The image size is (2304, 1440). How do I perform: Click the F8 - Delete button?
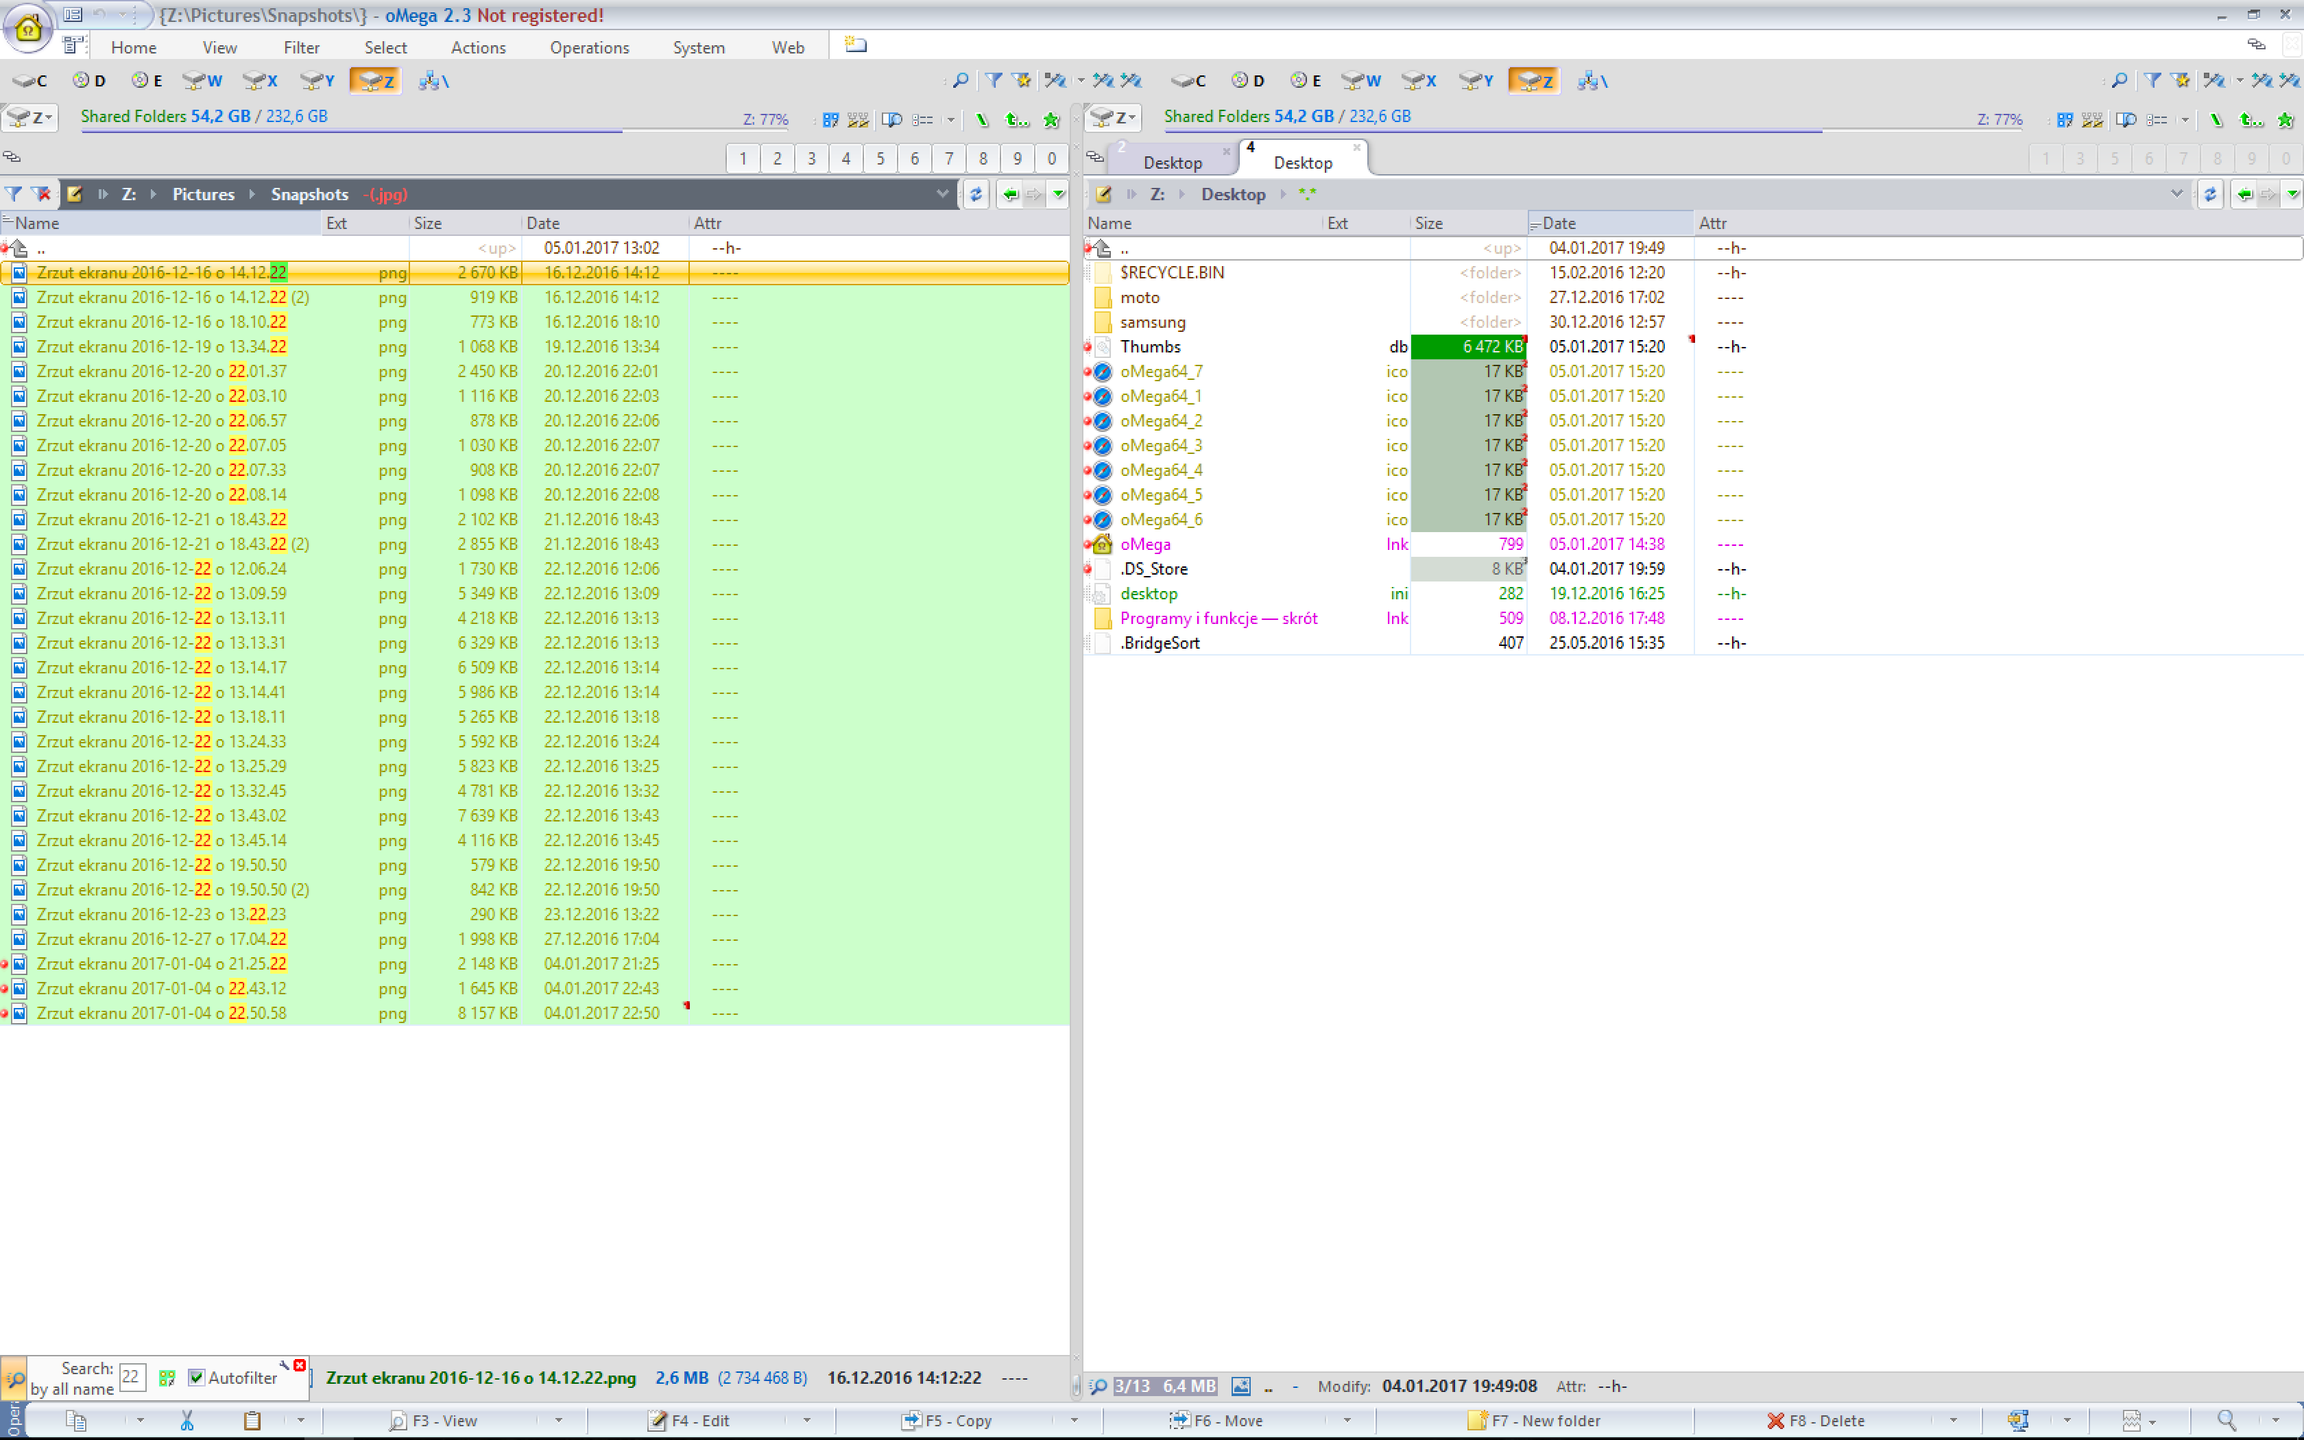click(1816, 1420)
